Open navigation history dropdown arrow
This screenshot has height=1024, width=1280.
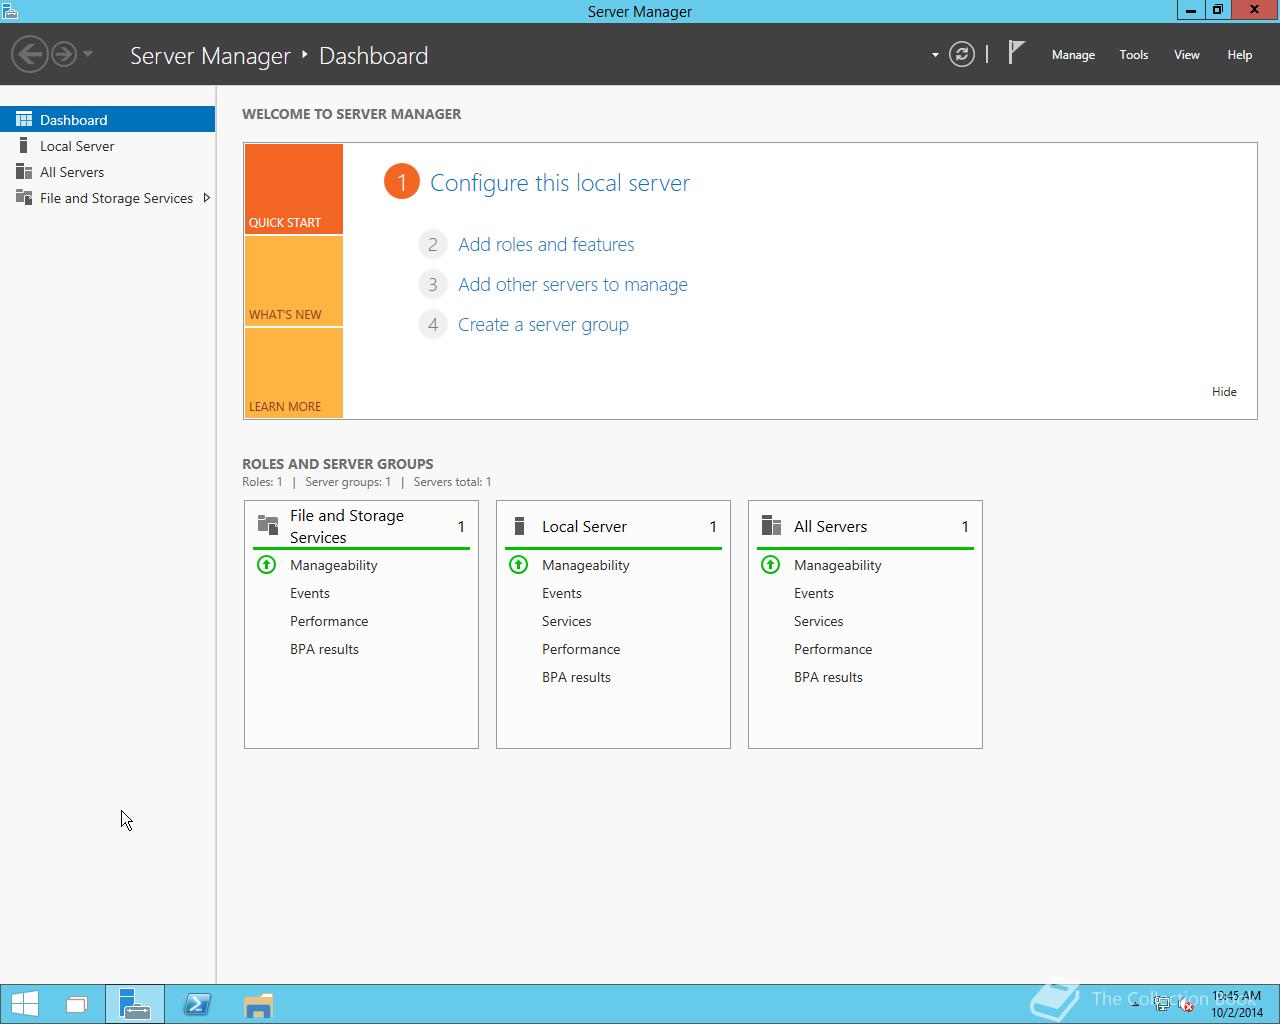point(88,54)
